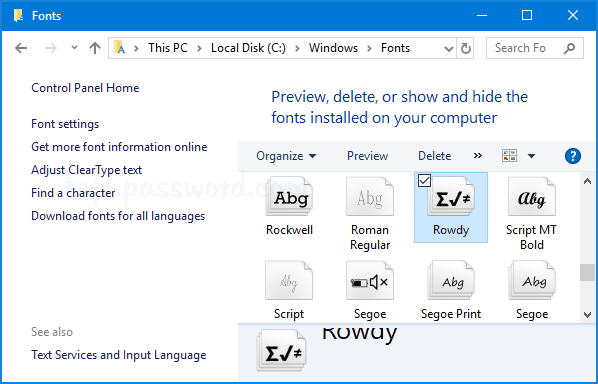Uncheck the Rowdy font checkbox

[424, 180]
